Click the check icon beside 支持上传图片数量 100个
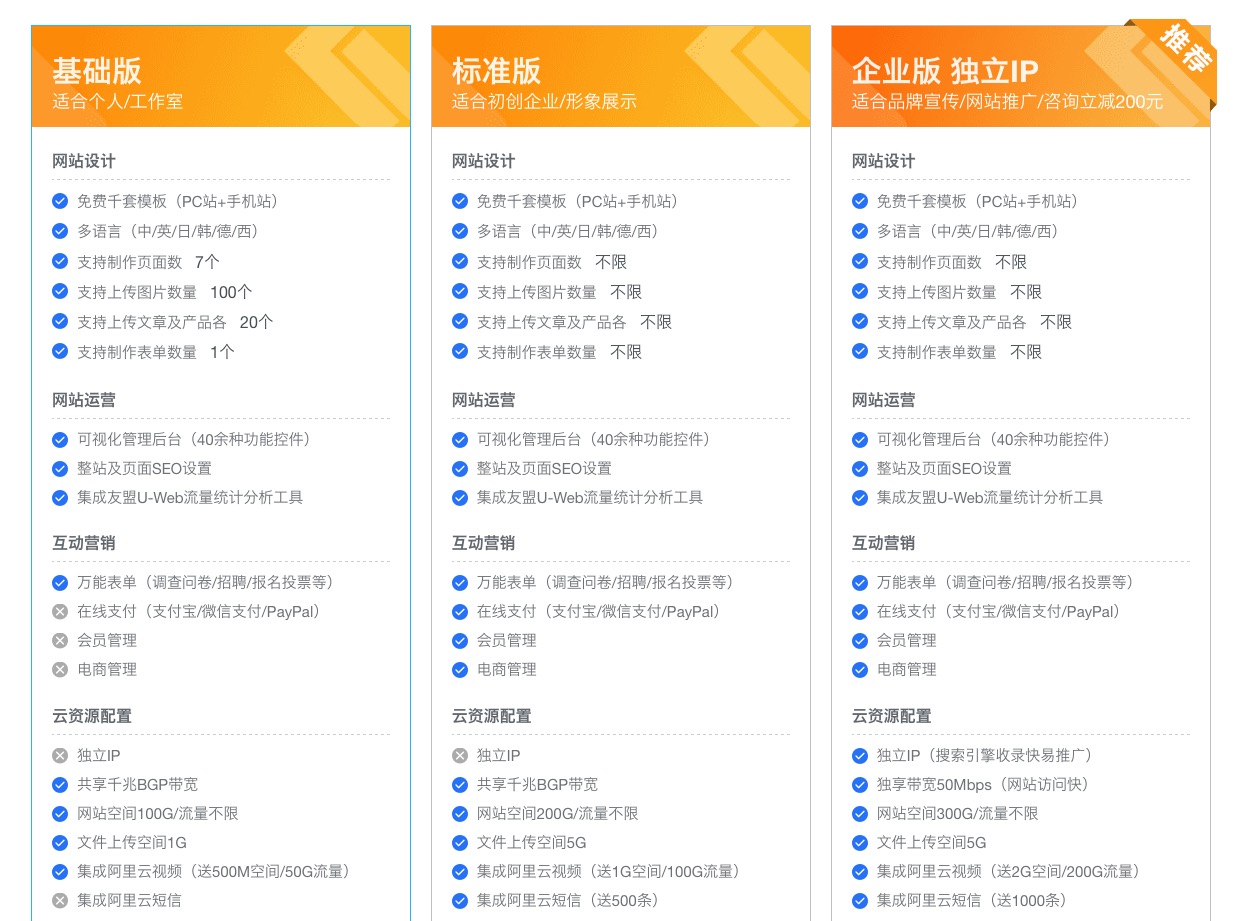Screen dimensions: 1239x921 (x=60, y=291)
